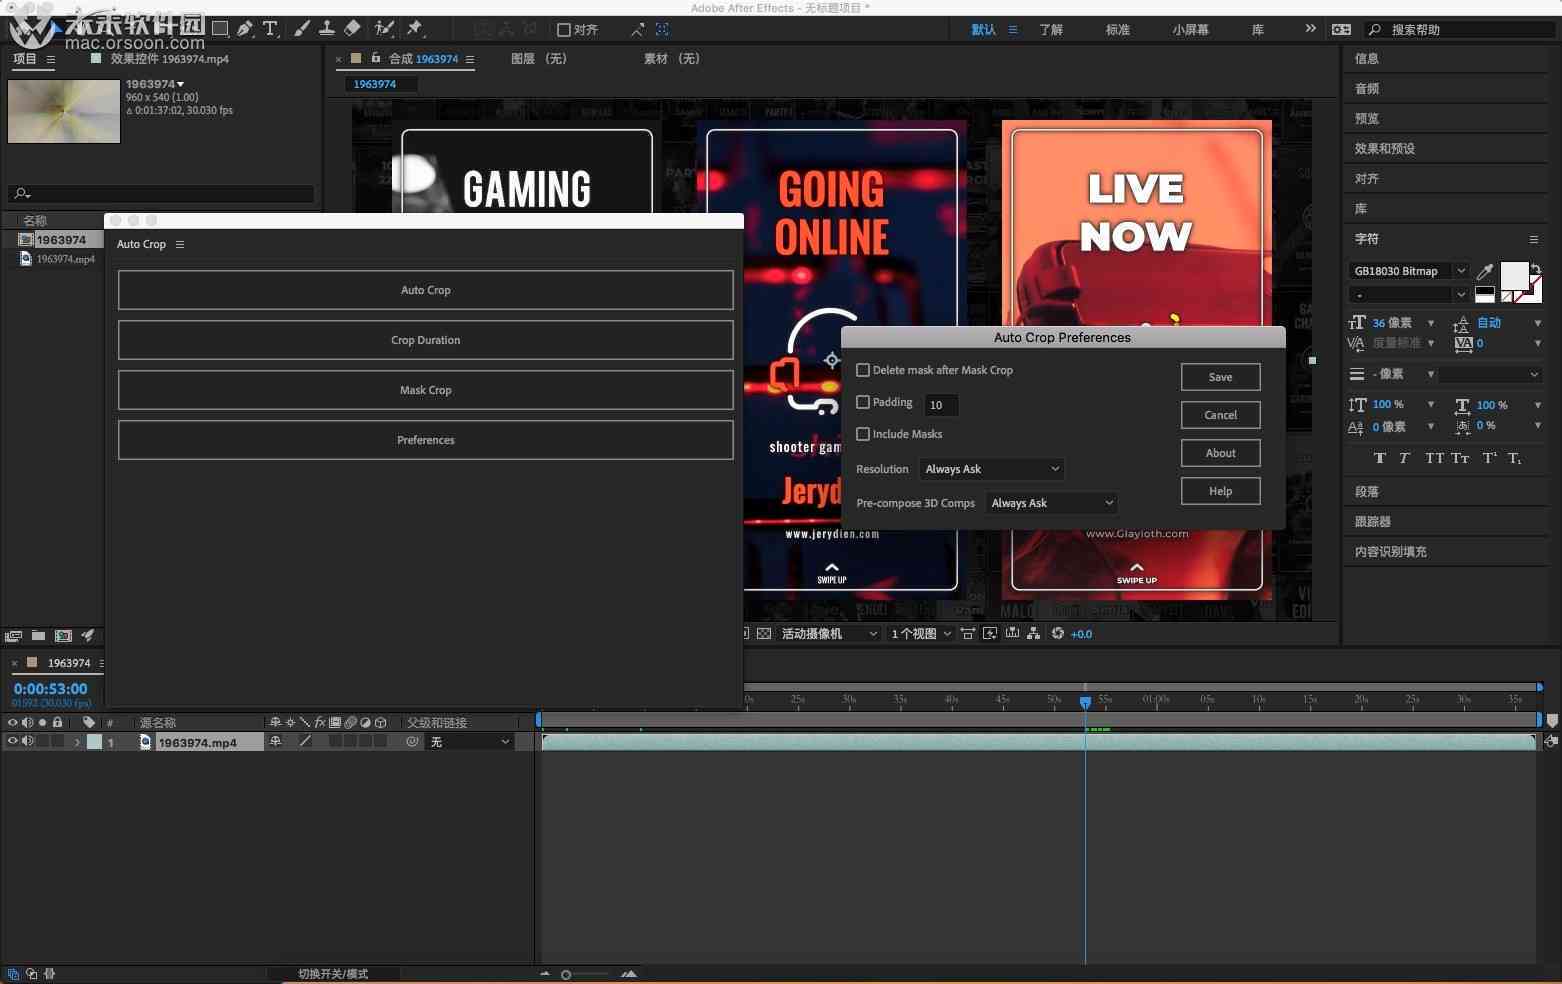Open the font style dropdown below font family
This screenshot has width=1562, height=984.
[x=1409, y=295]
